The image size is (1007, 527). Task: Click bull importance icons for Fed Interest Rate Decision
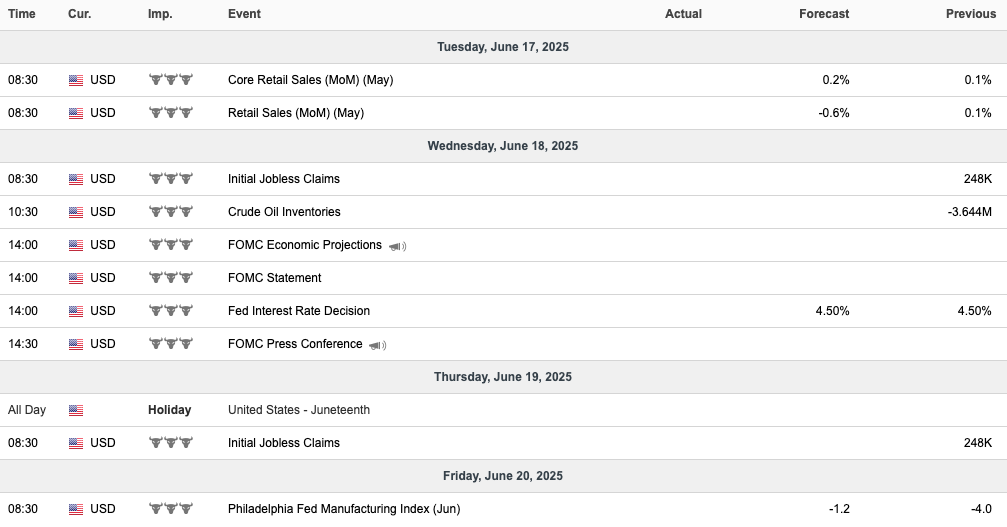tap(171, 310)
